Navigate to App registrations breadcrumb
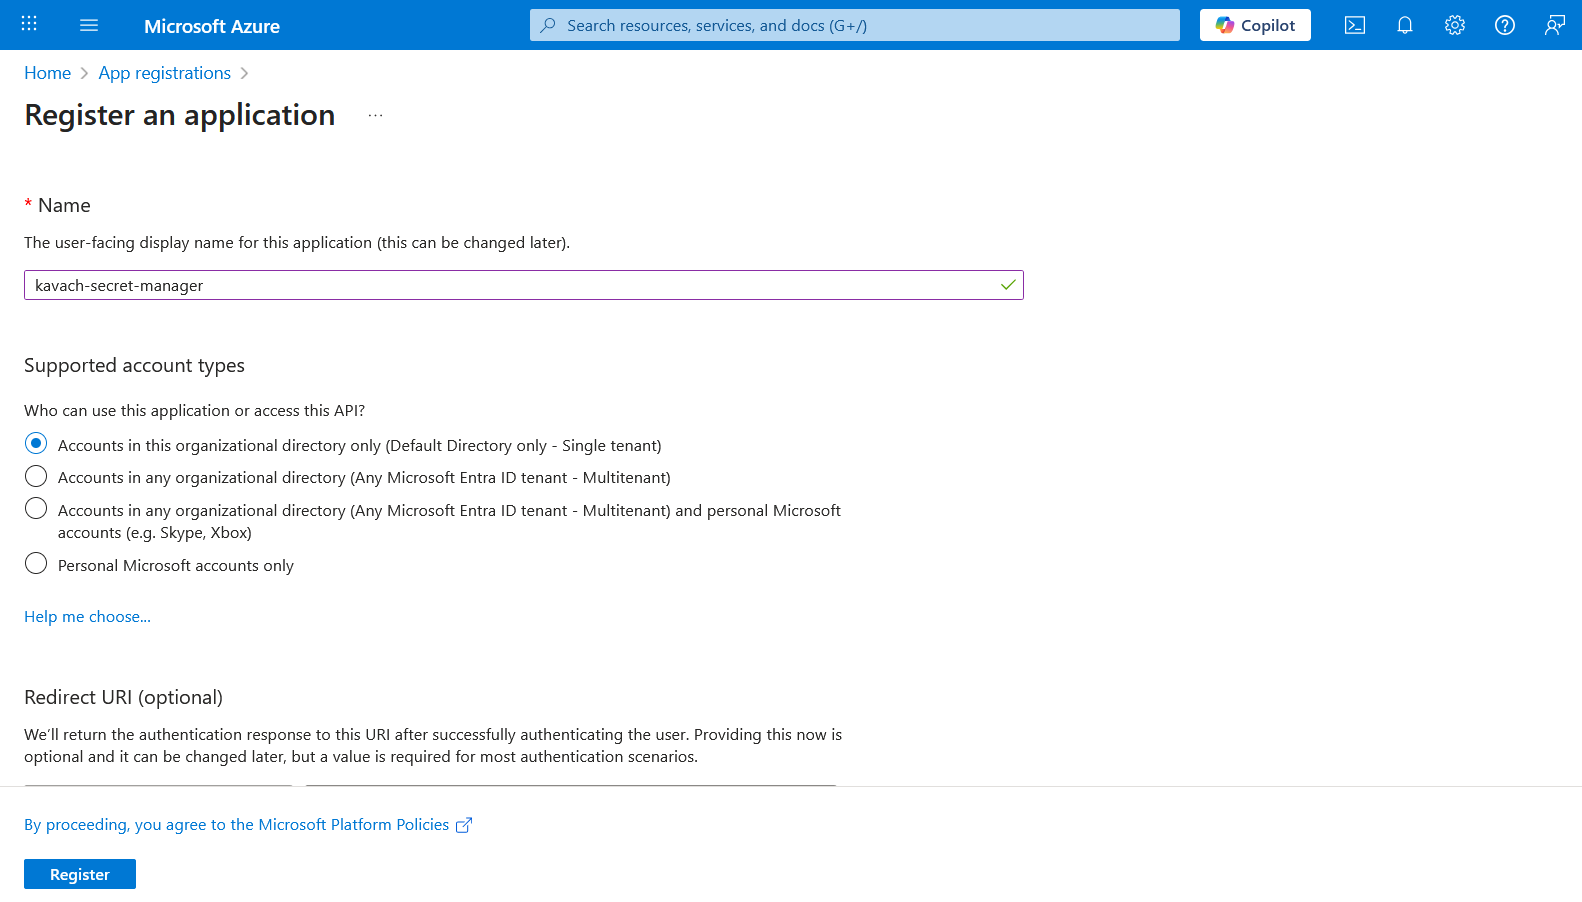The image size is (1582, 902). pyautogui.click(x=165, y=73)
